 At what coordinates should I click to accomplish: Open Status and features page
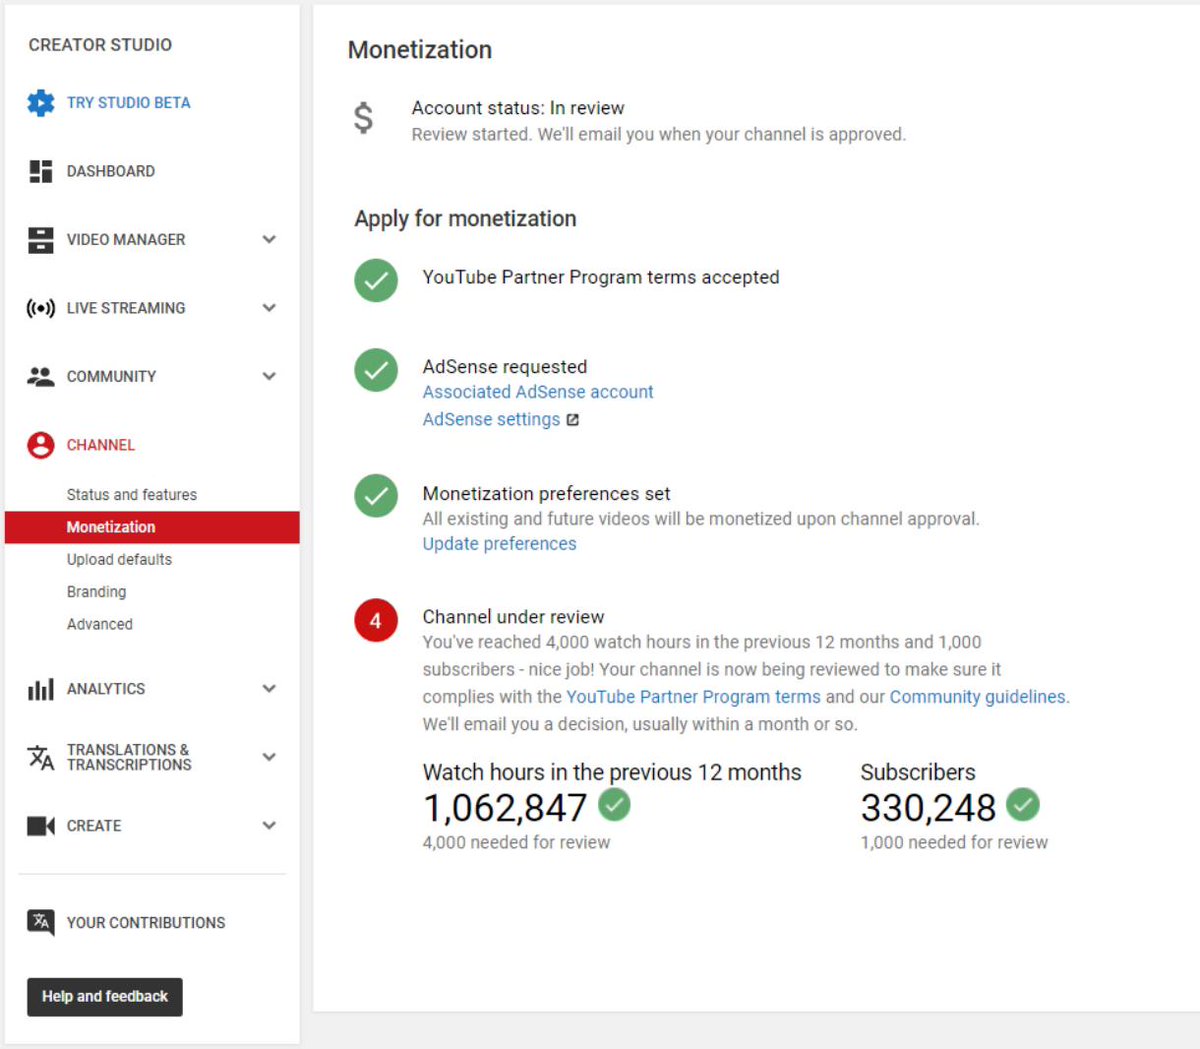(x=132, y=495)
